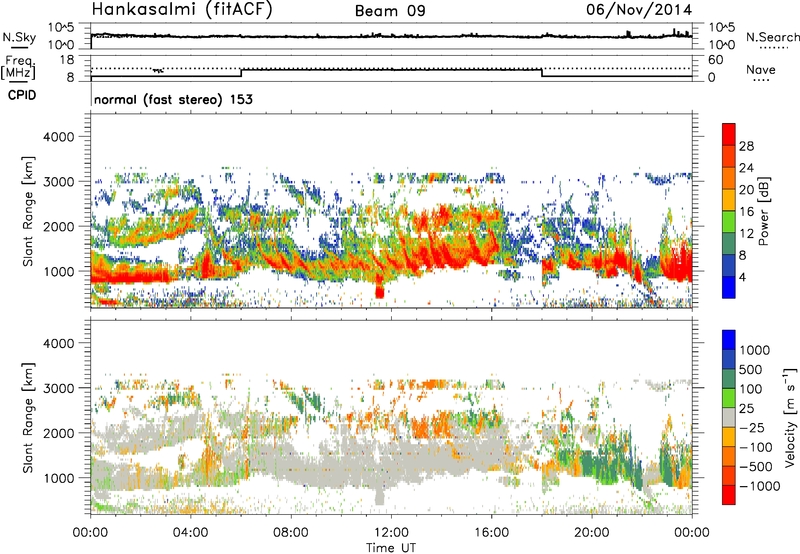Click the frequency step-up line at 06:00

tap(241, 73)
